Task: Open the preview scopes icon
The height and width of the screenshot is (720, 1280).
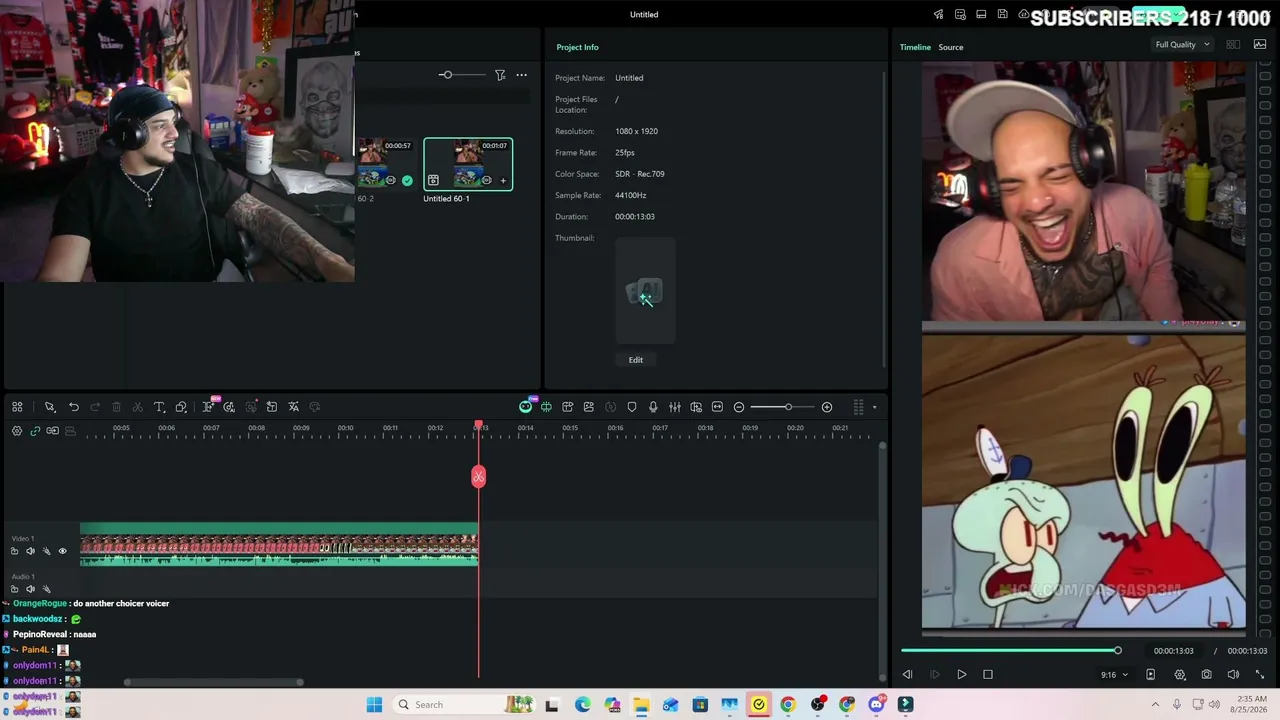Action: point(1259,45)
